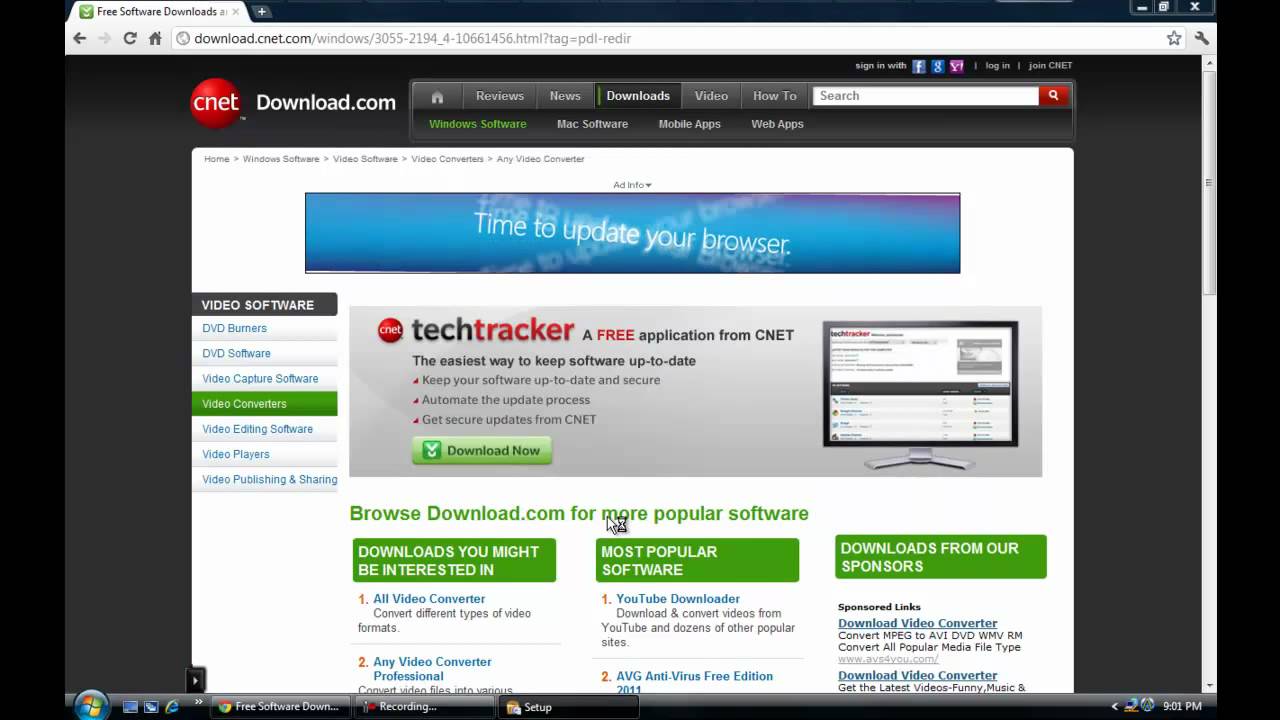The image size is (1280, 720).
Task: Show hidden tray icons arrow
Action: point(1115,706)
